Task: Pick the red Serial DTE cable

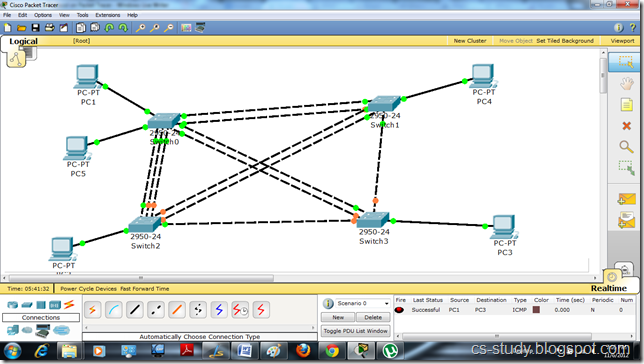Action: pyautogui.click(x=261, y=310)
